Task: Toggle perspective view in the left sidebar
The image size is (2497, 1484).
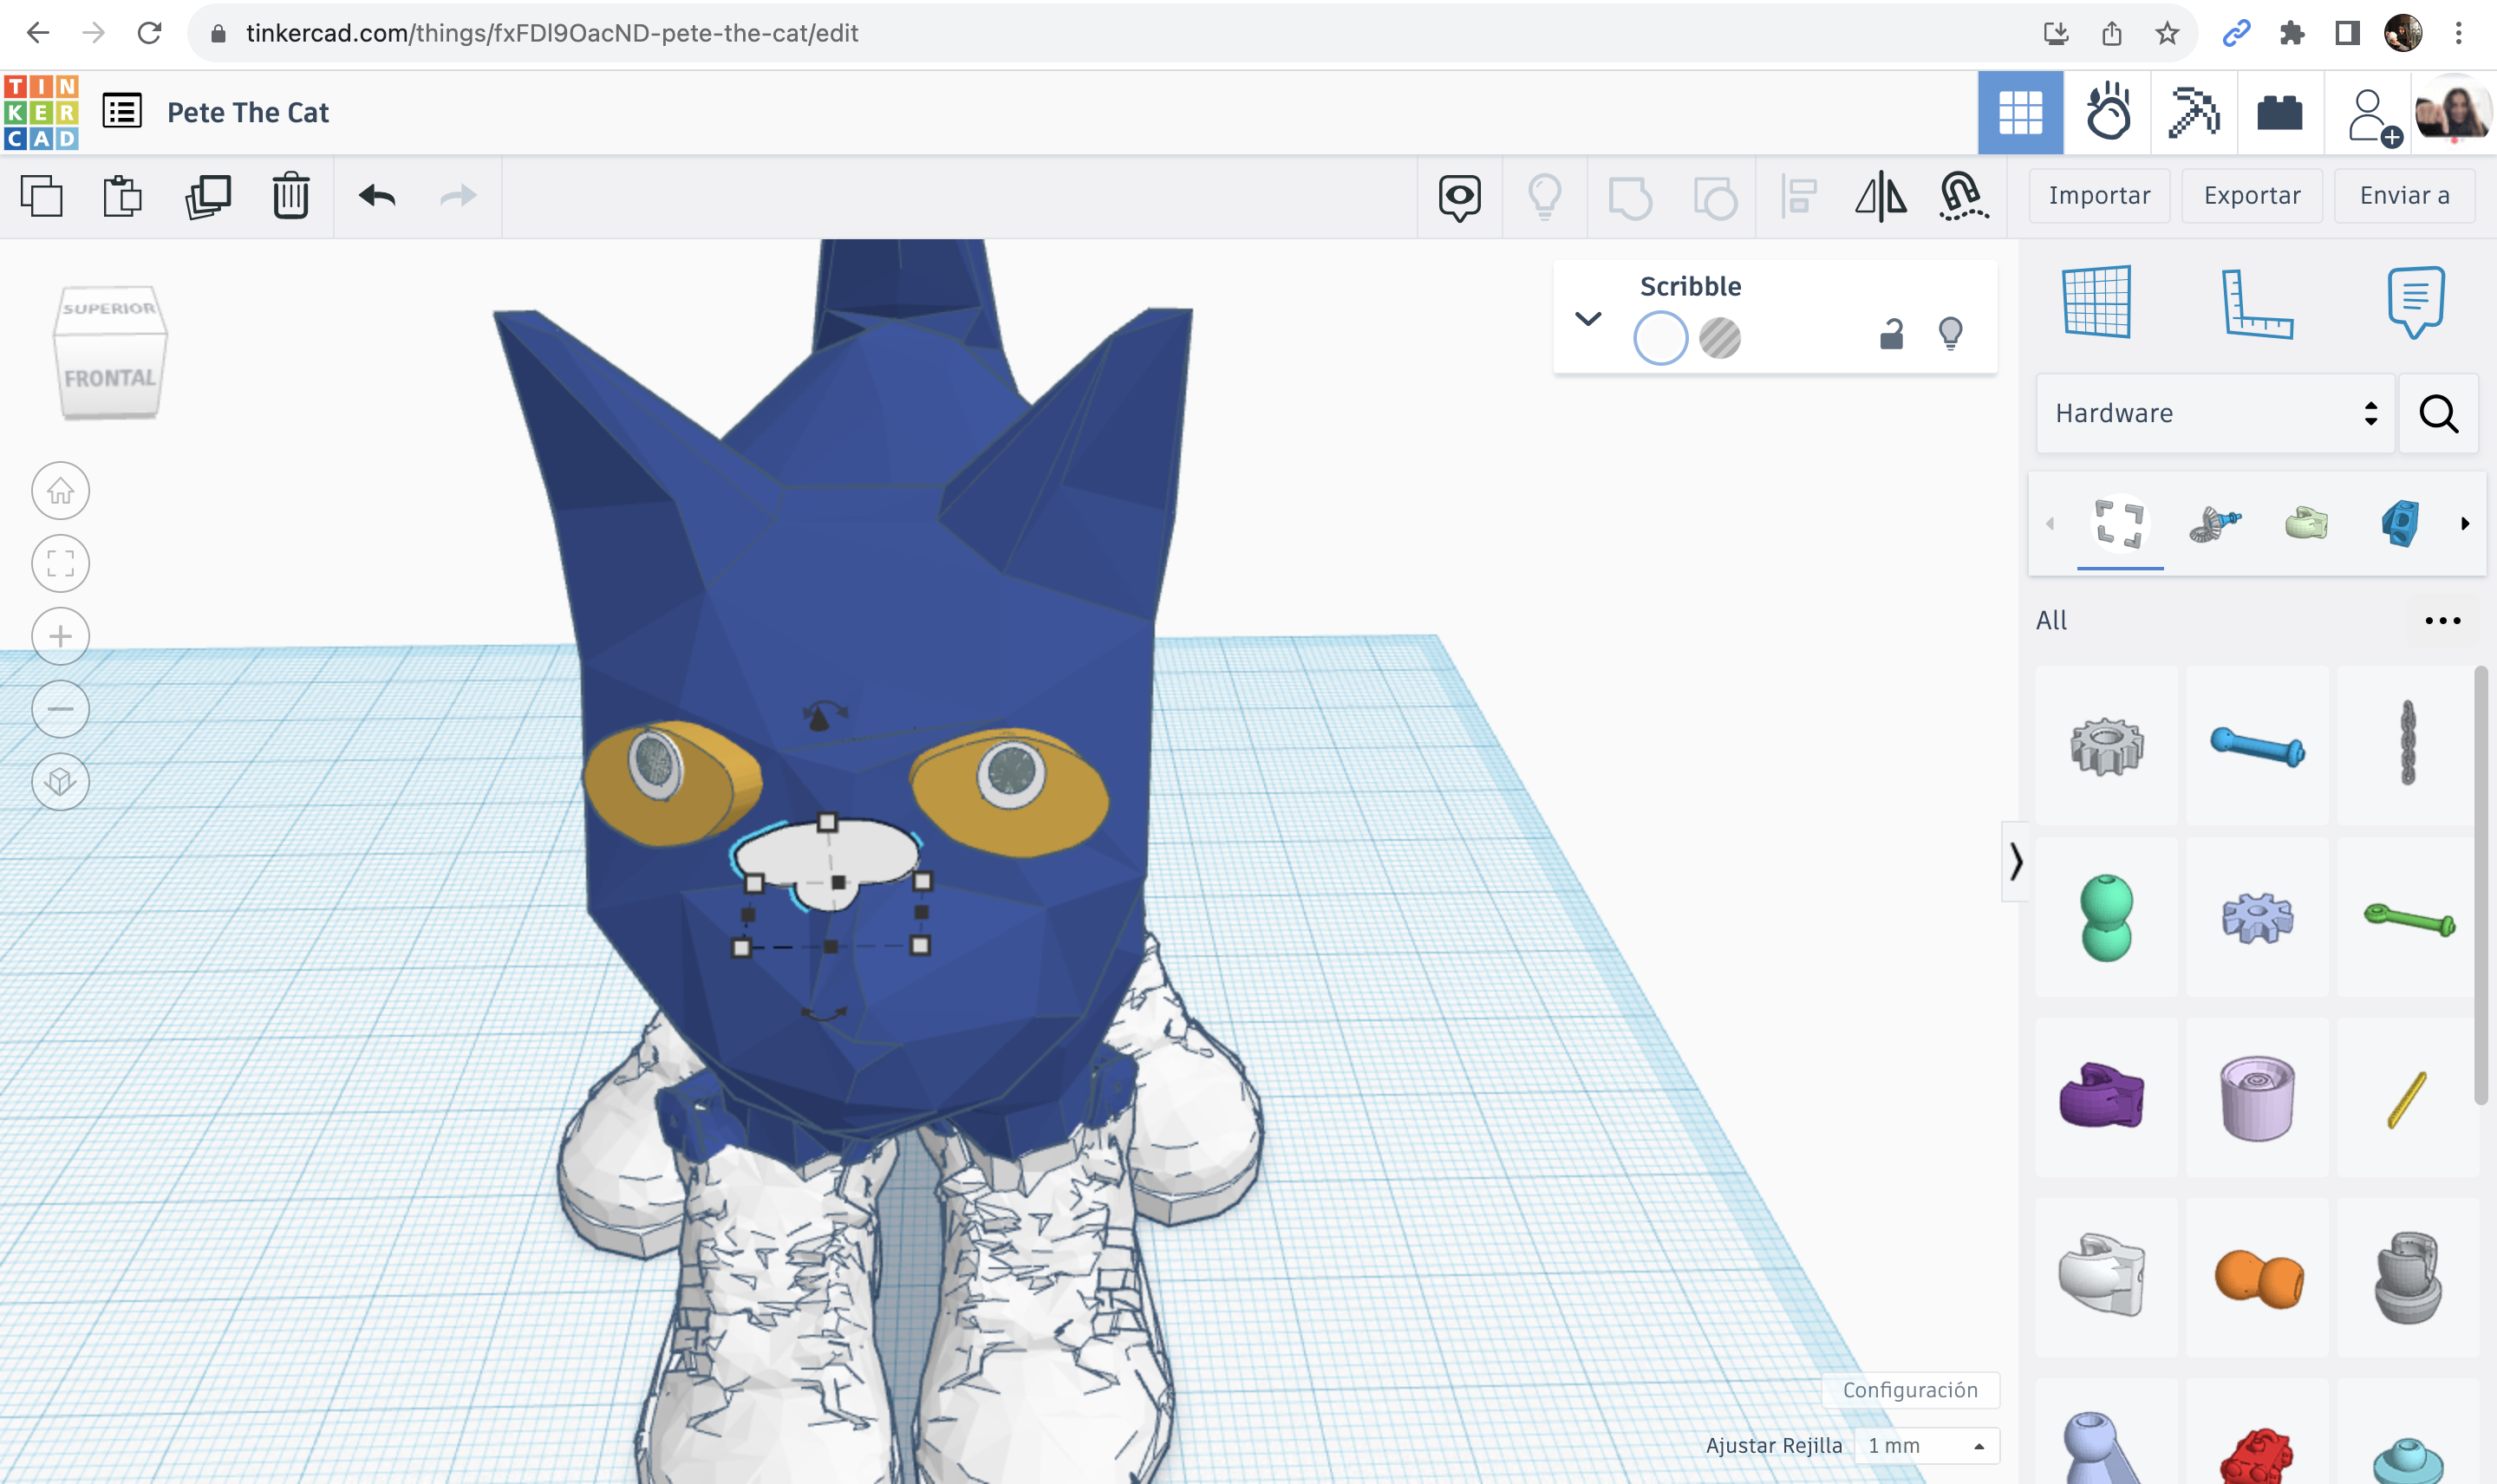Action: click(60, 781)
